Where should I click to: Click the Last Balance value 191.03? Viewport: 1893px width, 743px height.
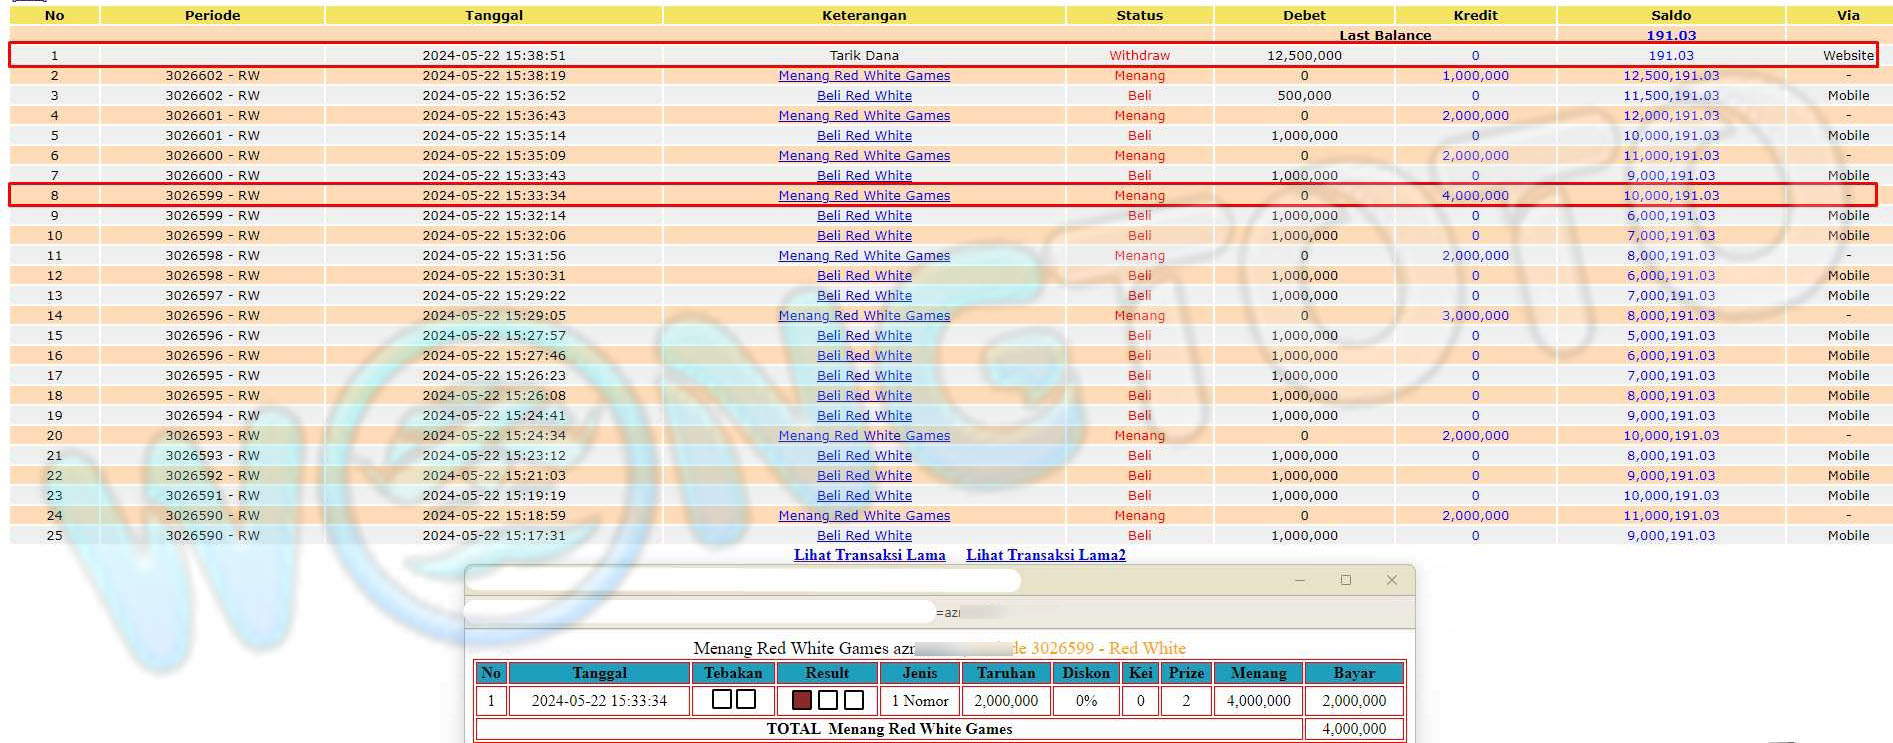1670,35
